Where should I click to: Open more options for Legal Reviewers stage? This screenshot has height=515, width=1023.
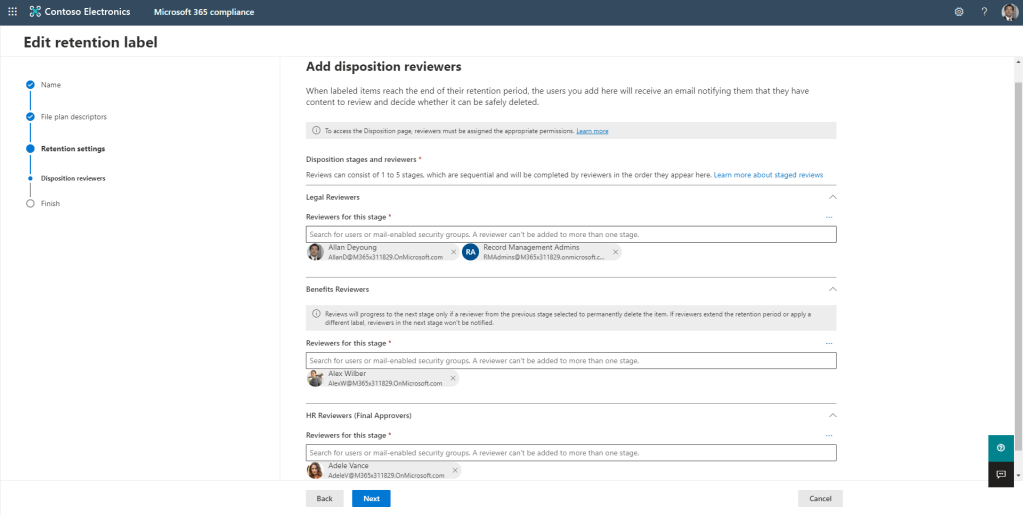coord(828,217)
